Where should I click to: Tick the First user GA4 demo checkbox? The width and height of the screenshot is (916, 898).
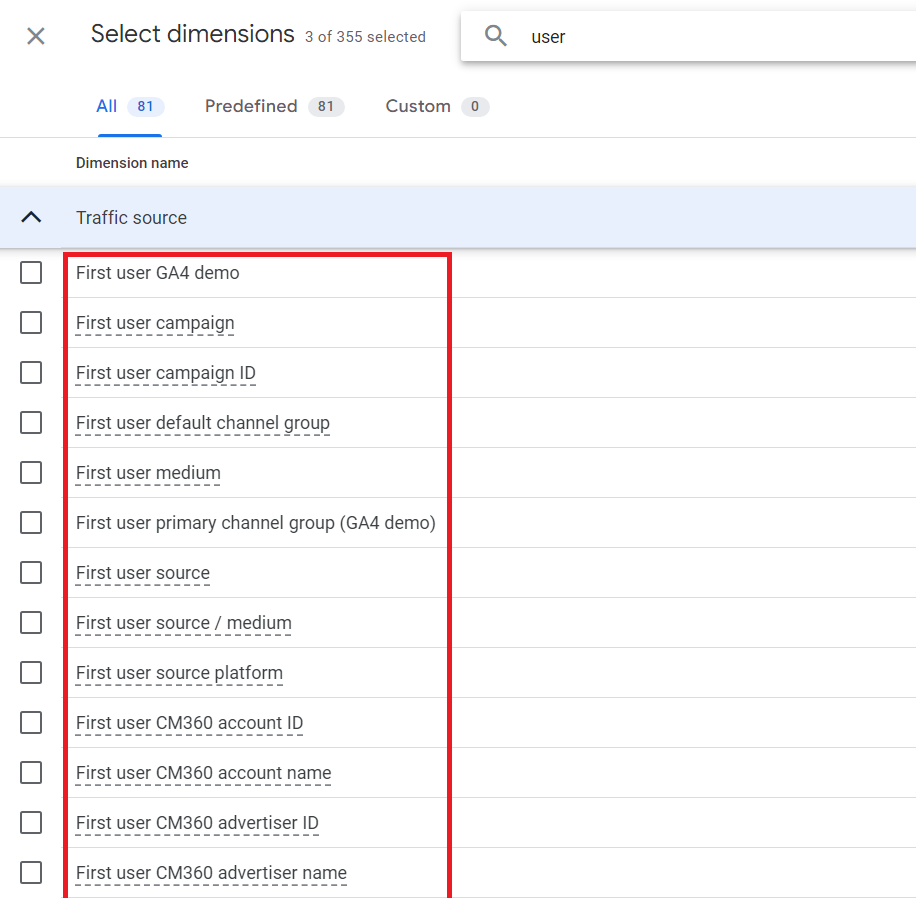coord(30,272)
